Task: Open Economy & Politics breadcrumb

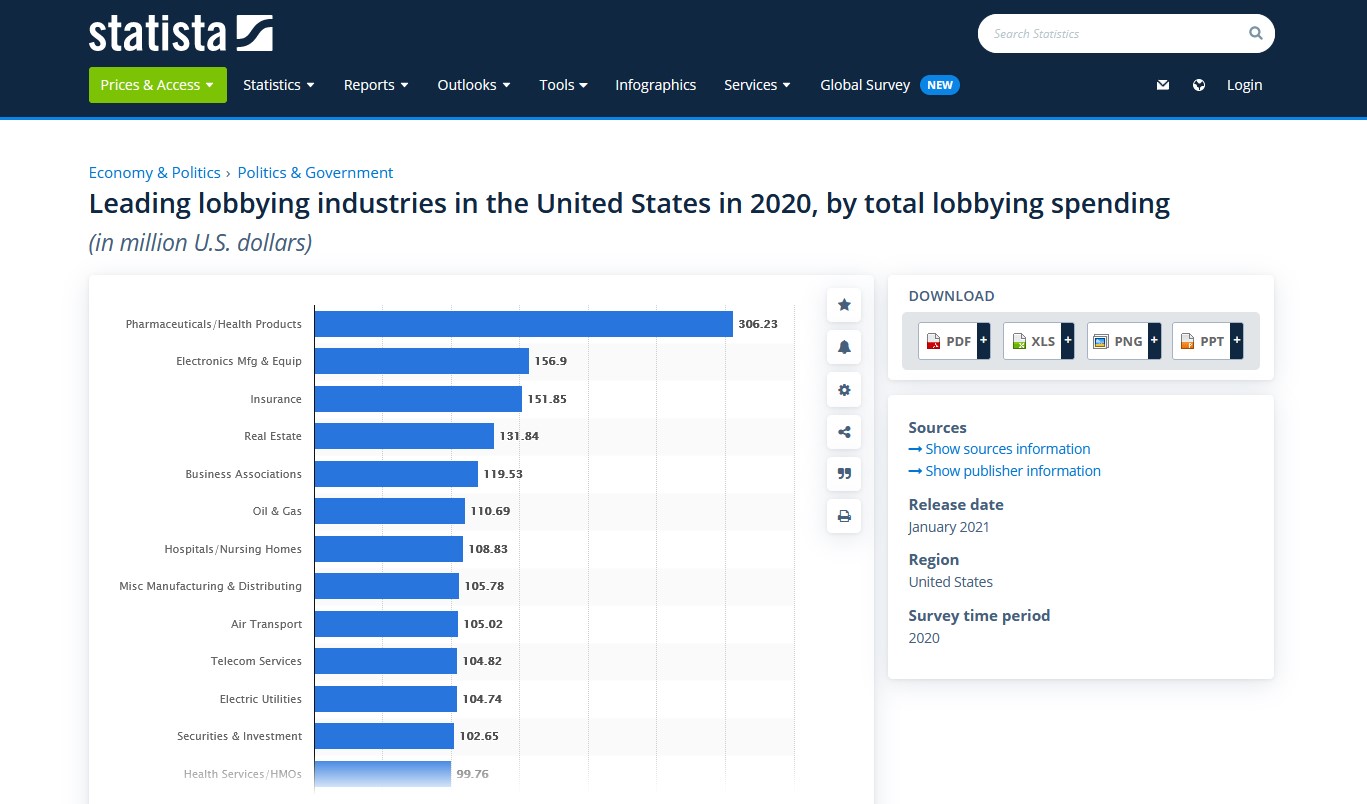Action: 155,172
